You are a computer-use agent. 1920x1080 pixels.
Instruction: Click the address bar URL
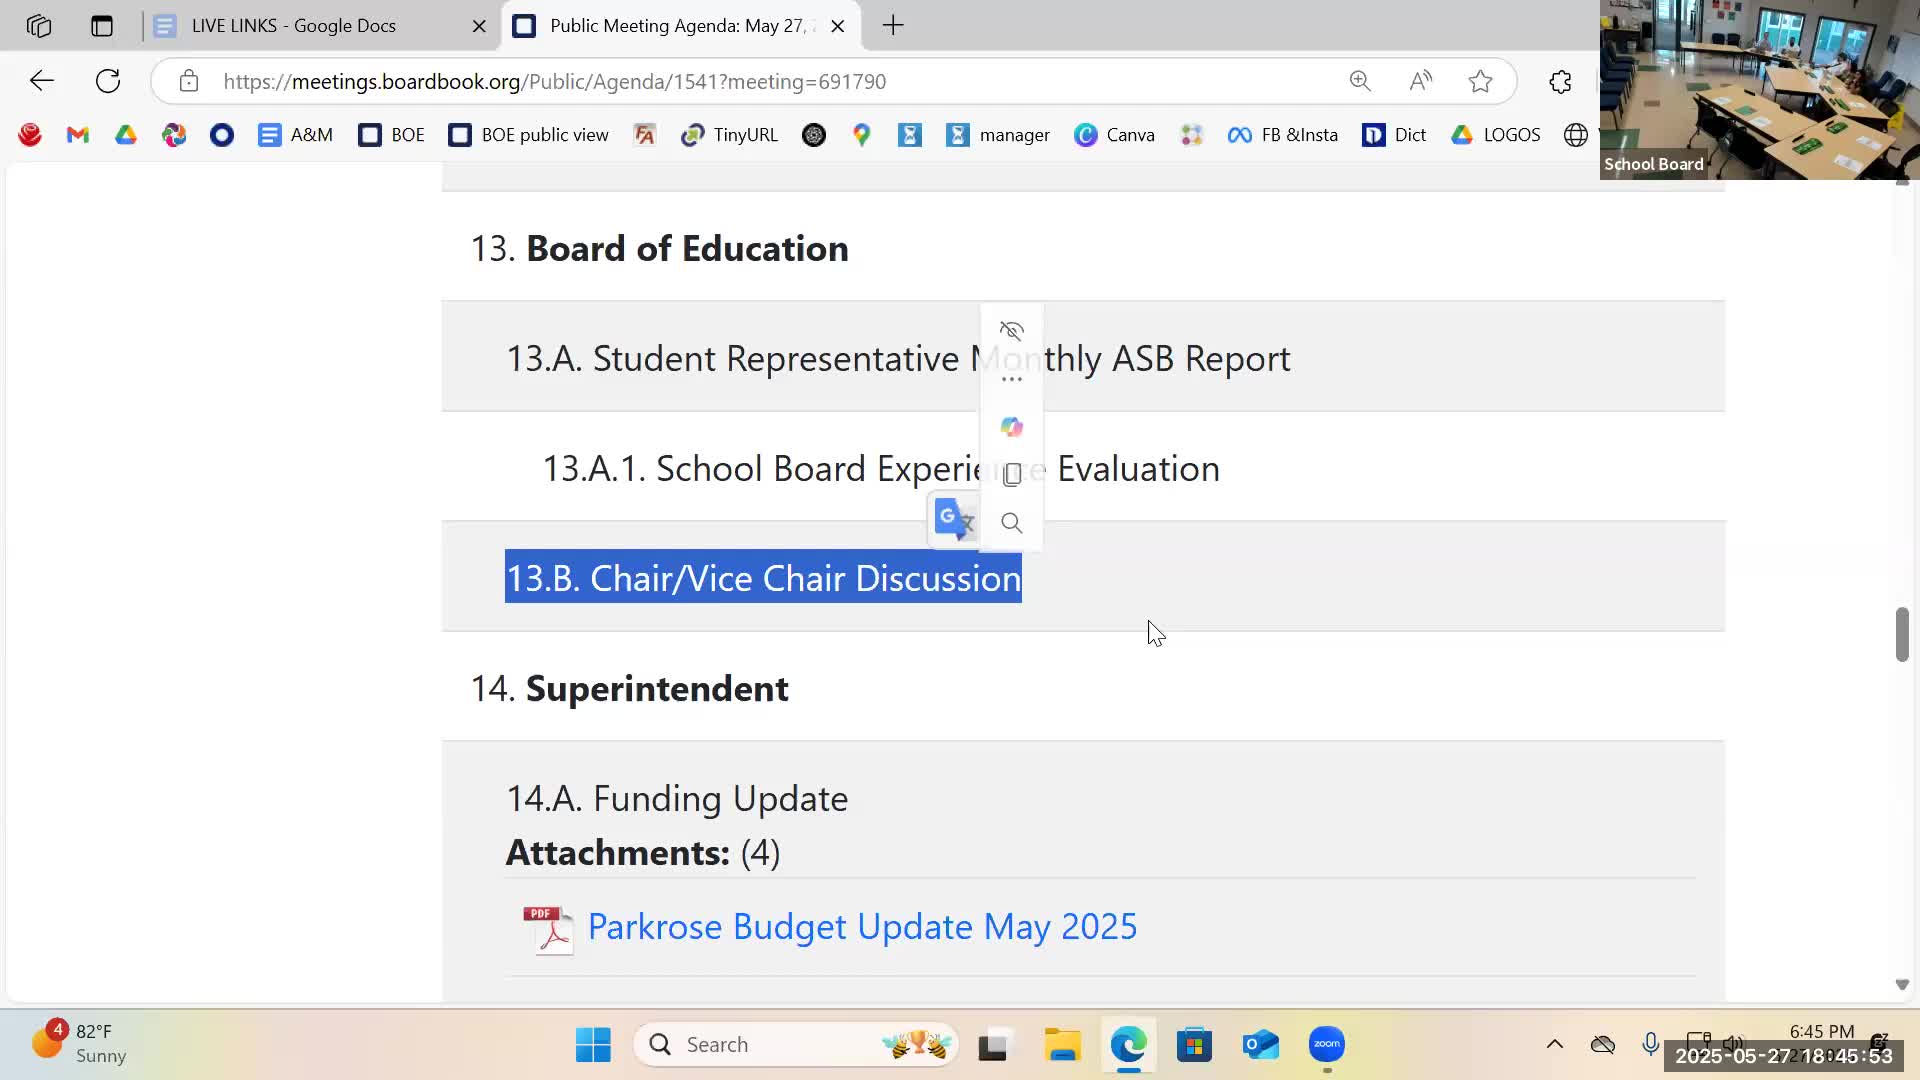[555, 82]
